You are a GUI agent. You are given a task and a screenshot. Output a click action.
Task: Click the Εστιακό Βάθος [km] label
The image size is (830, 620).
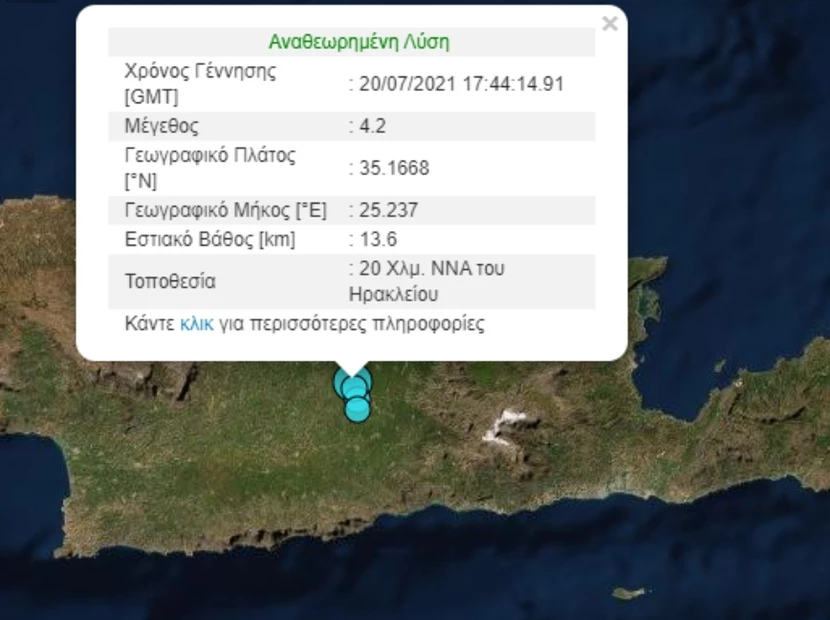coord(210,239)
